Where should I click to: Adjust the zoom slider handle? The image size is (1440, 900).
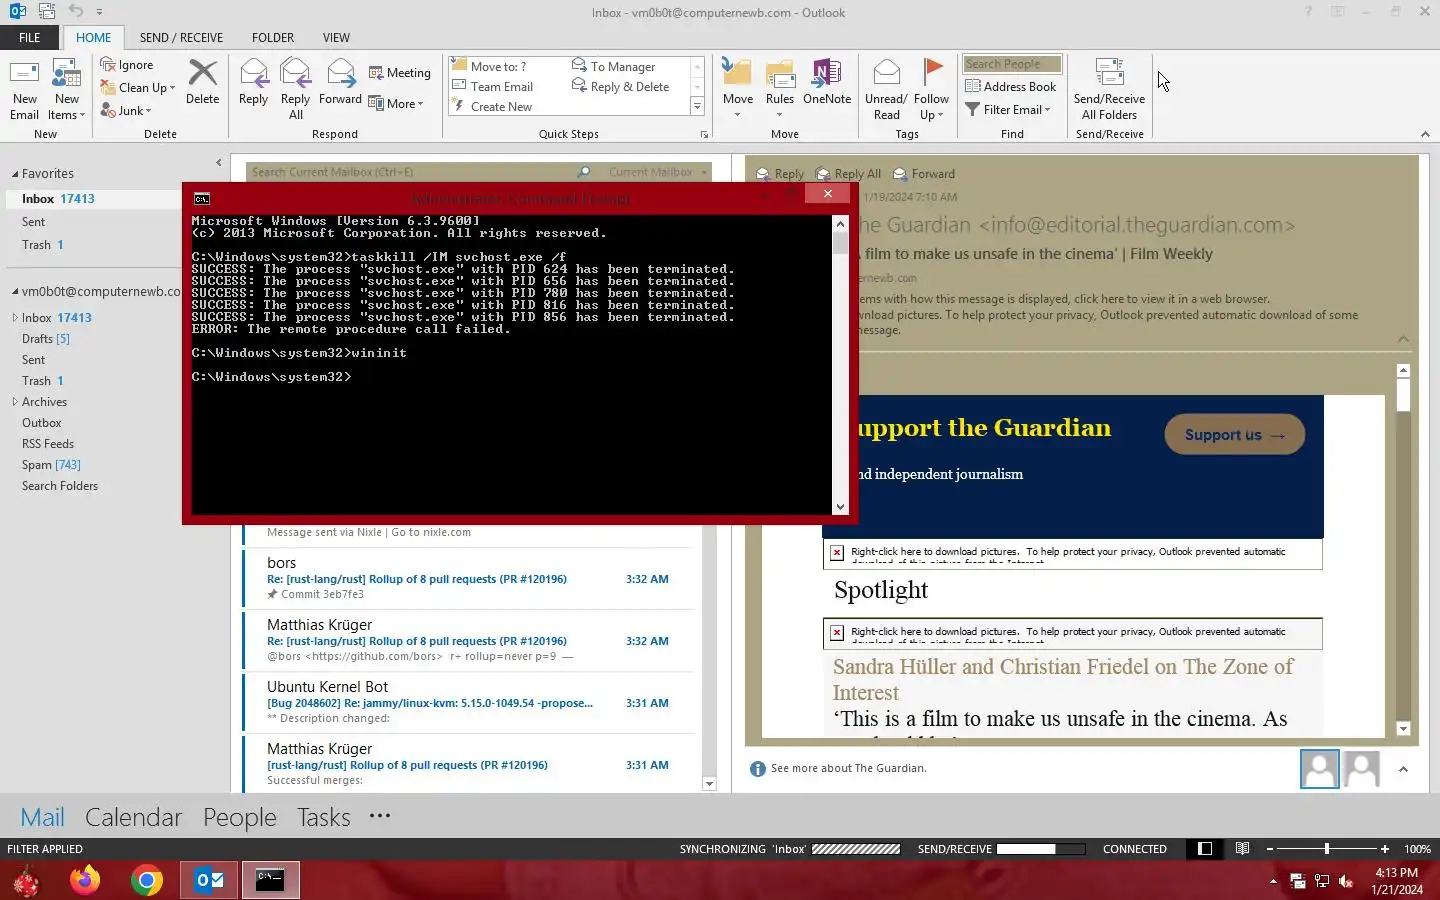click(x=1327, y=849)
